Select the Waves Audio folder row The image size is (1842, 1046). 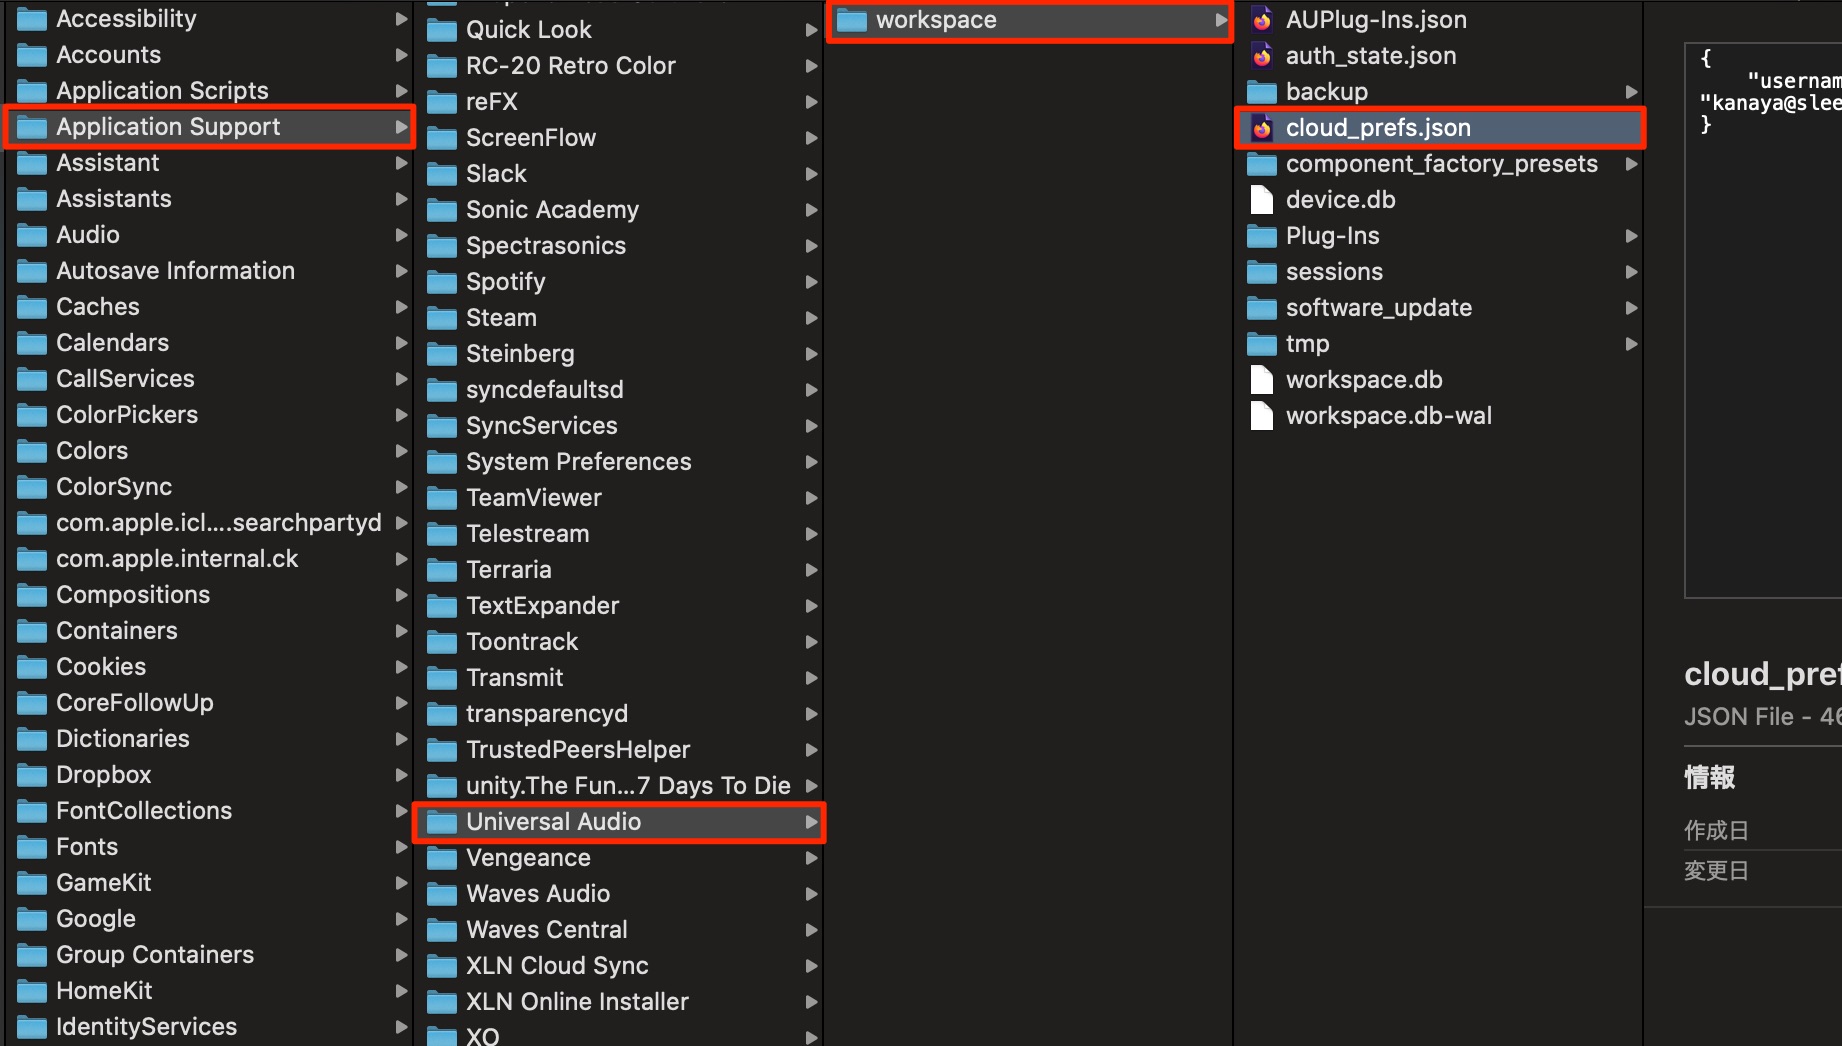pyautogui.click(x=620, y=894)
